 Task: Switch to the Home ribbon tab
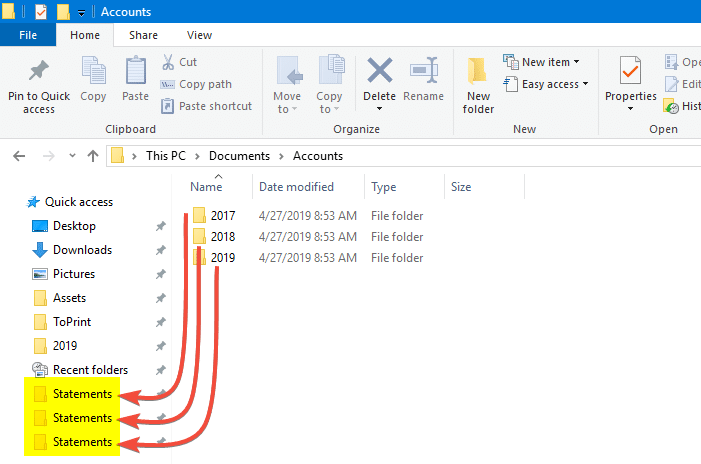click(x=85, y=35)
